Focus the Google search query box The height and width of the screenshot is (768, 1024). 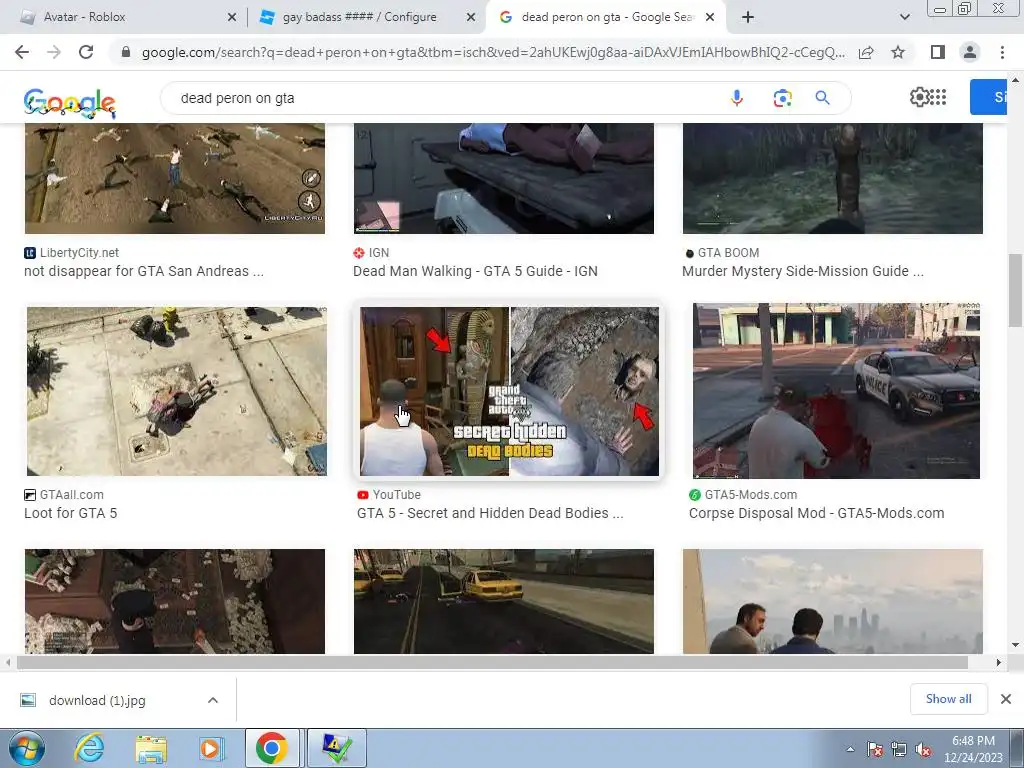pyautogui.click(x=444, y=98)
